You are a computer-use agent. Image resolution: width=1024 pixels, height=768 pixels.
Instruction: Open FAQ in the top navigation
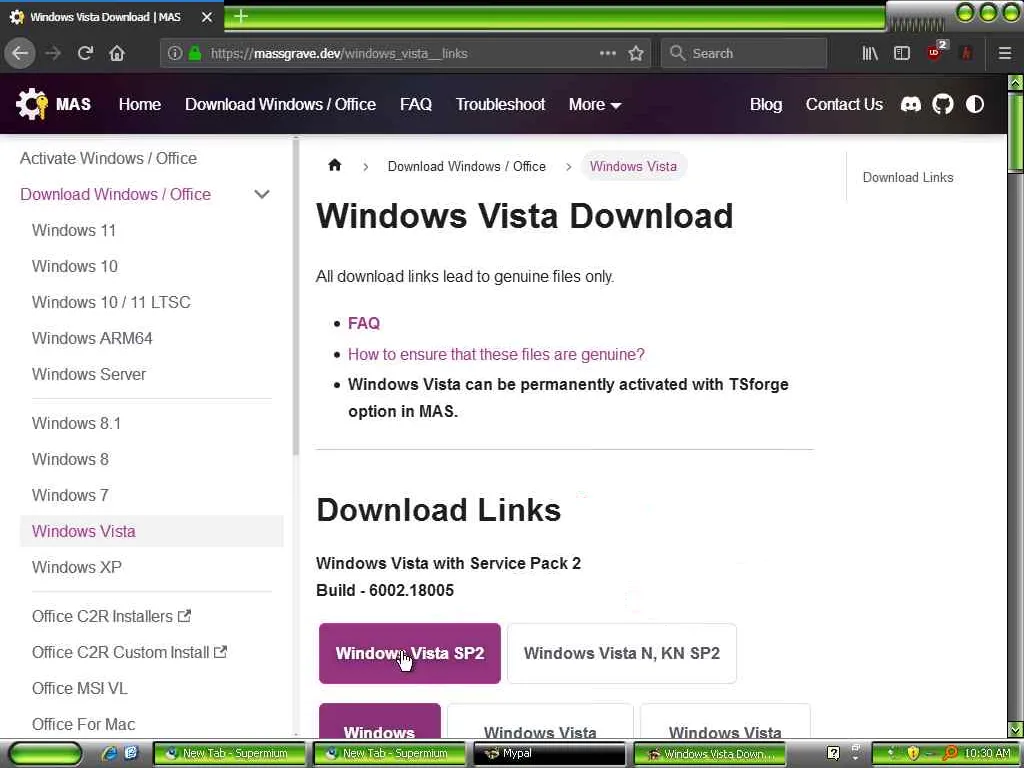point(416,104)
